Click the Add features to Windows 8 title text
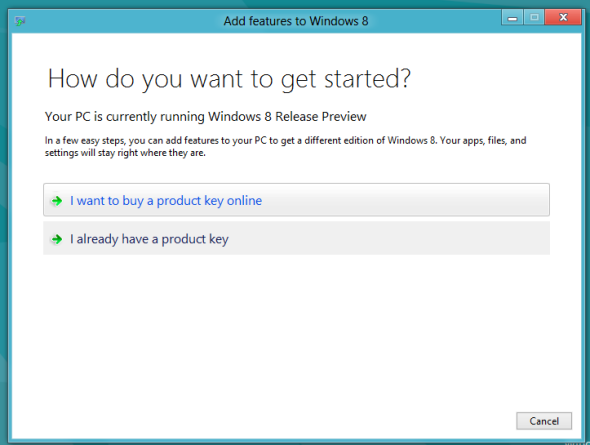Viewport: 590px width, 445px height. pyautogui.click(x=296, y=21)
